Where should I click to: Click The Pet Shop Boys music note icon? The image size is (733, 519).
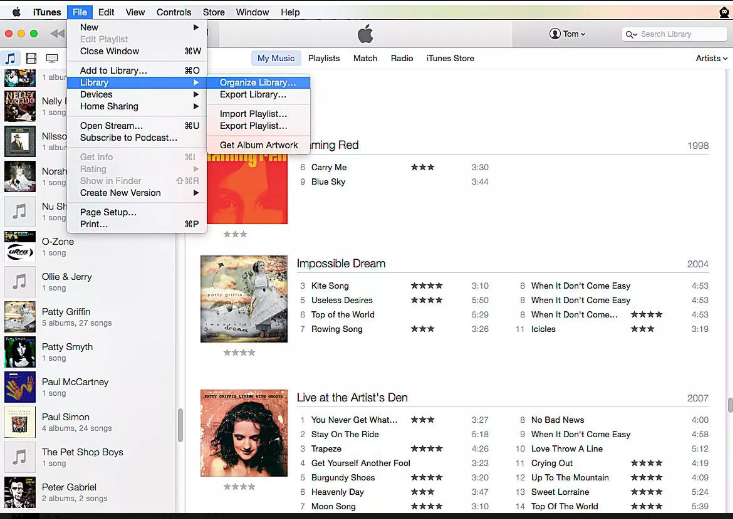point(20,457)
